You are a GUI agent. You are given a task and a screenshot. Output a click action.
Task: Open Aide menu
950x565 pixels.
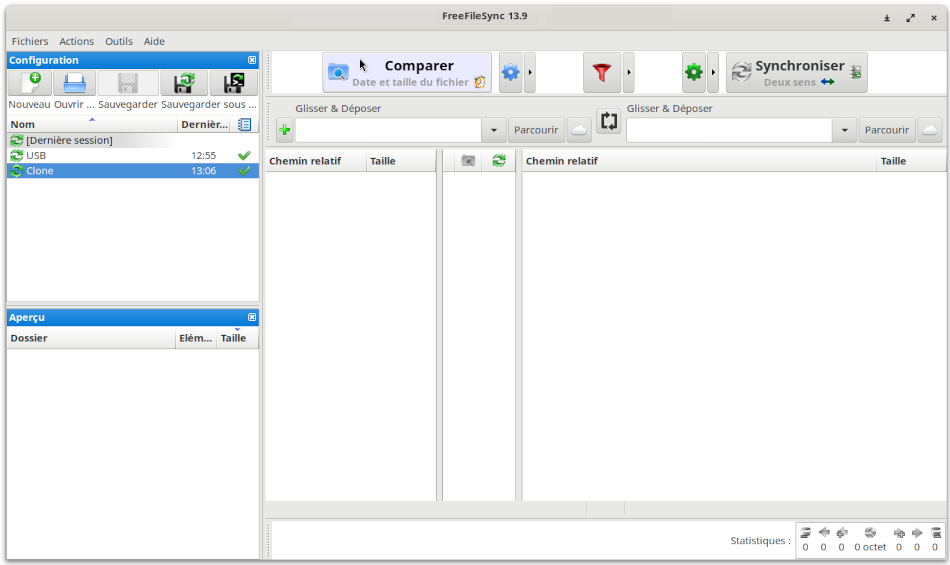154,41
